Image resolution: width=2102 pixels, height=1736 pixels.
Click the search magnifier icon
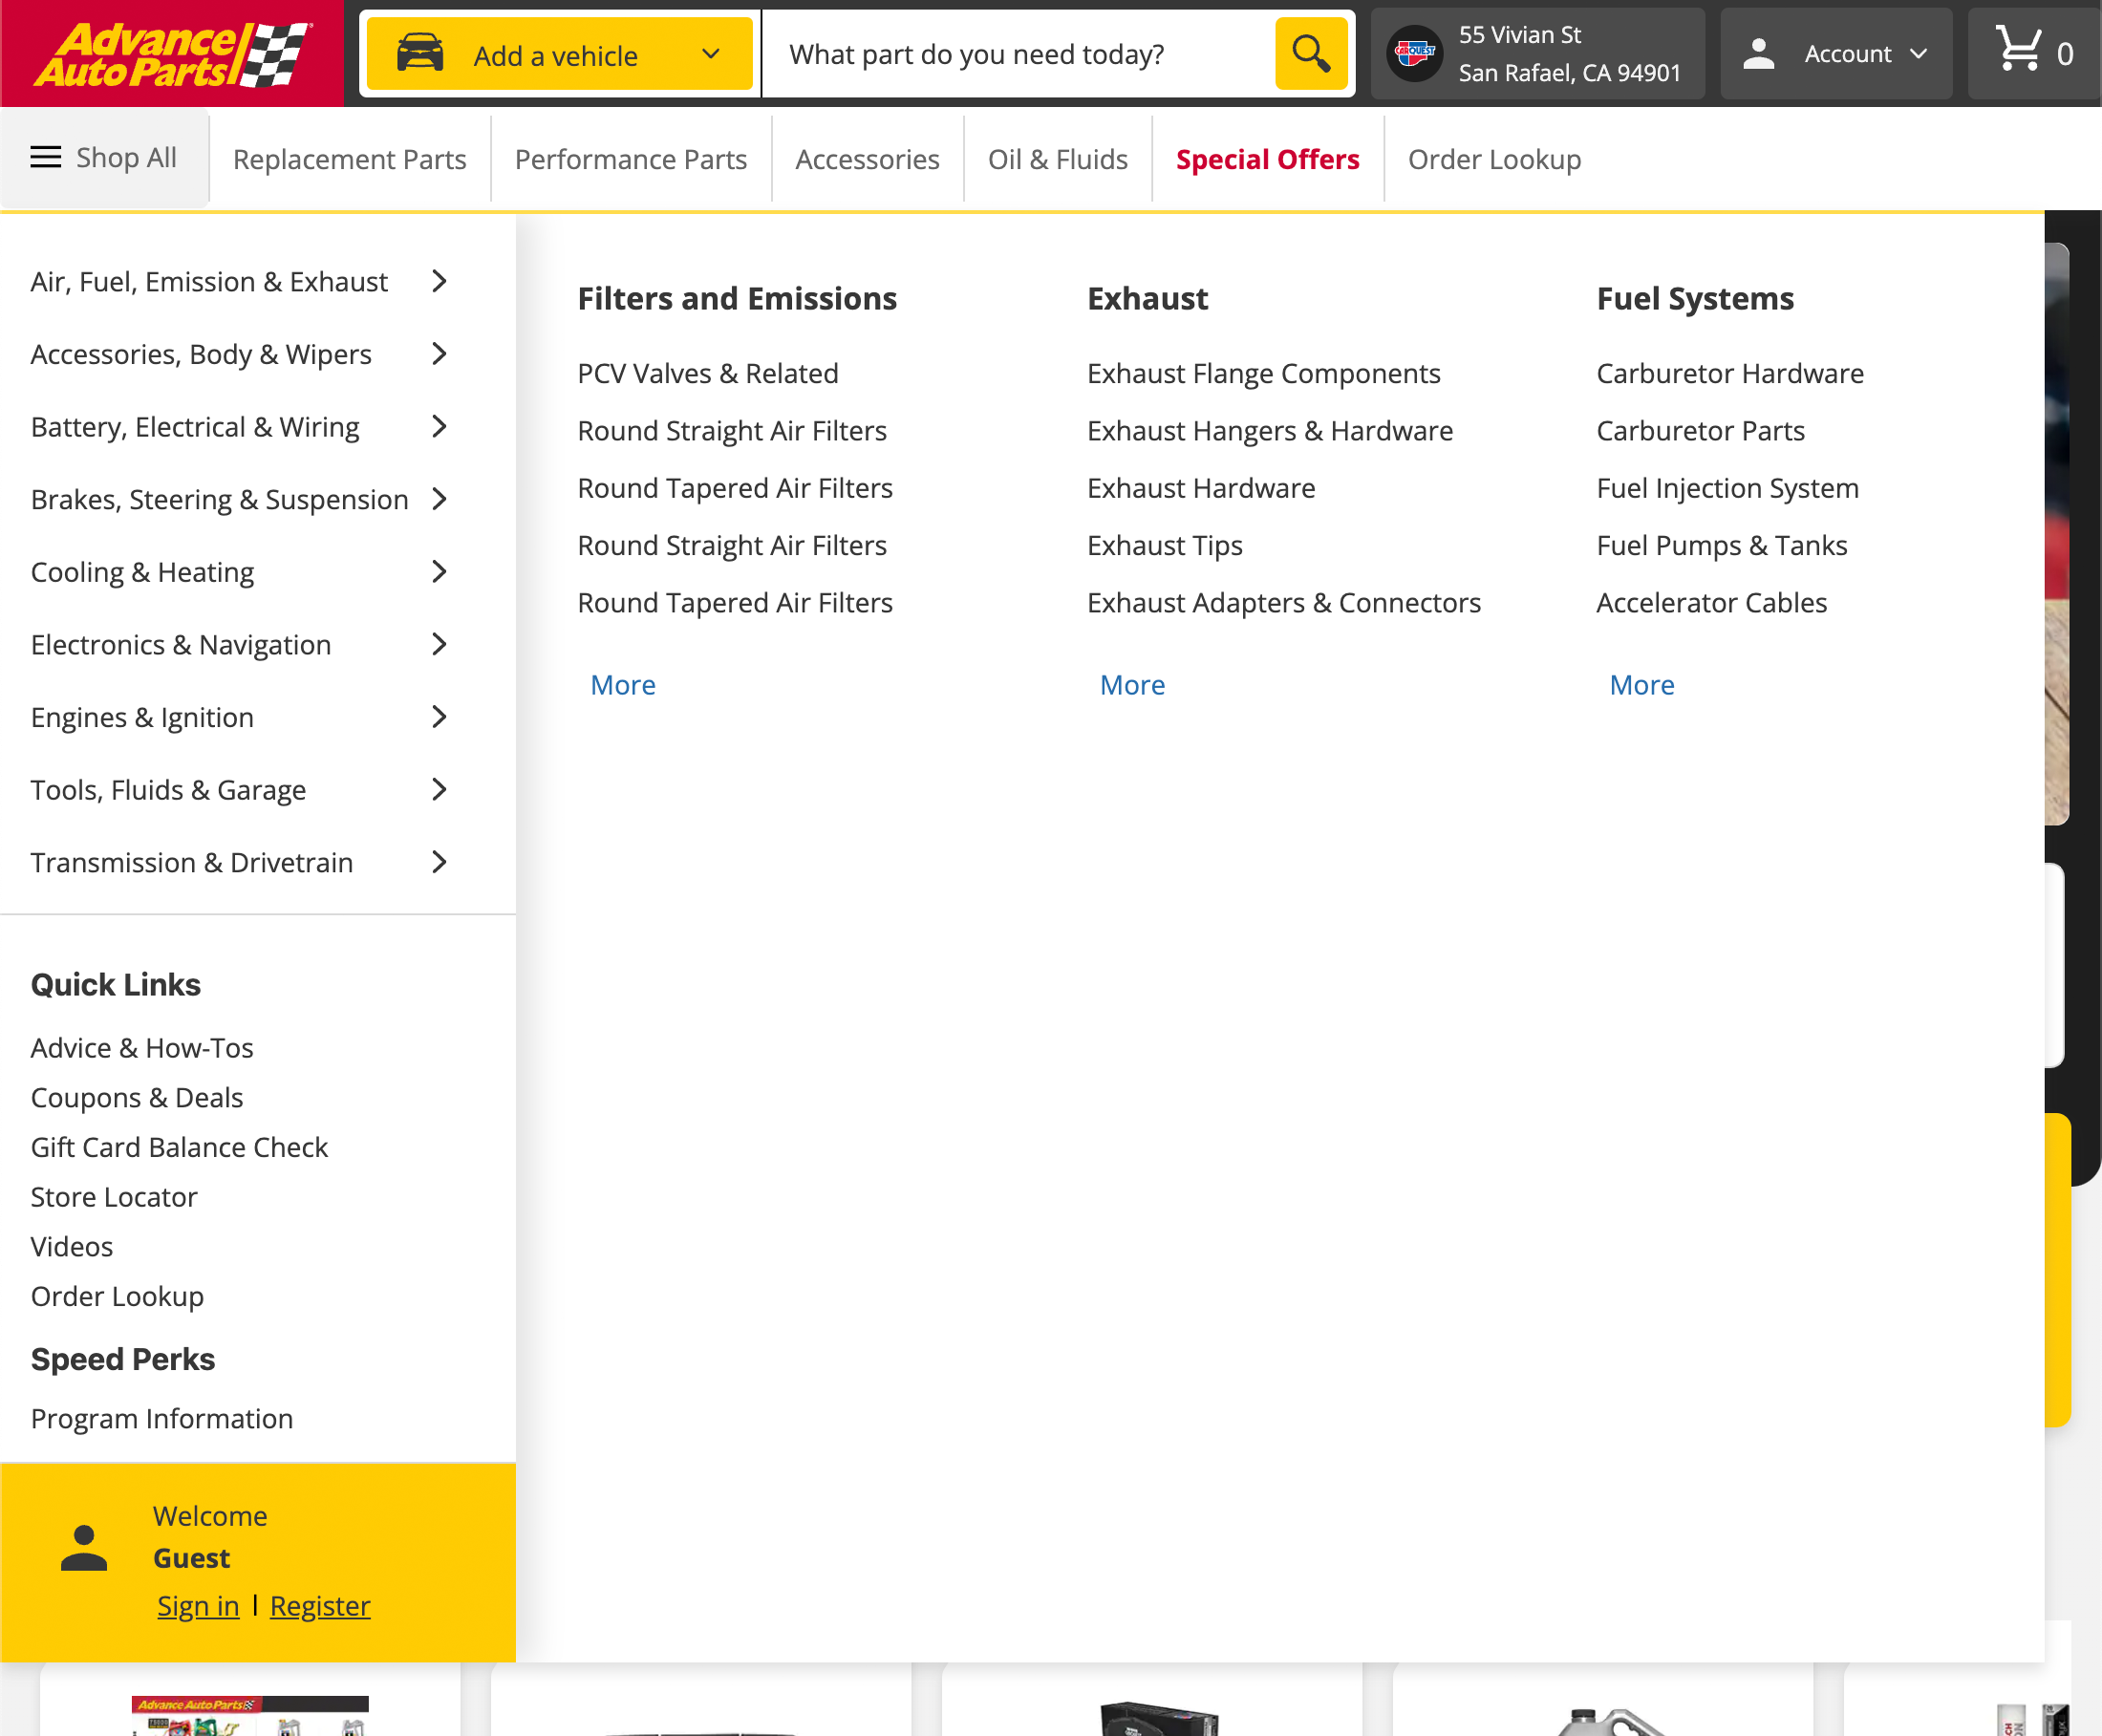tap(1309, 53)
